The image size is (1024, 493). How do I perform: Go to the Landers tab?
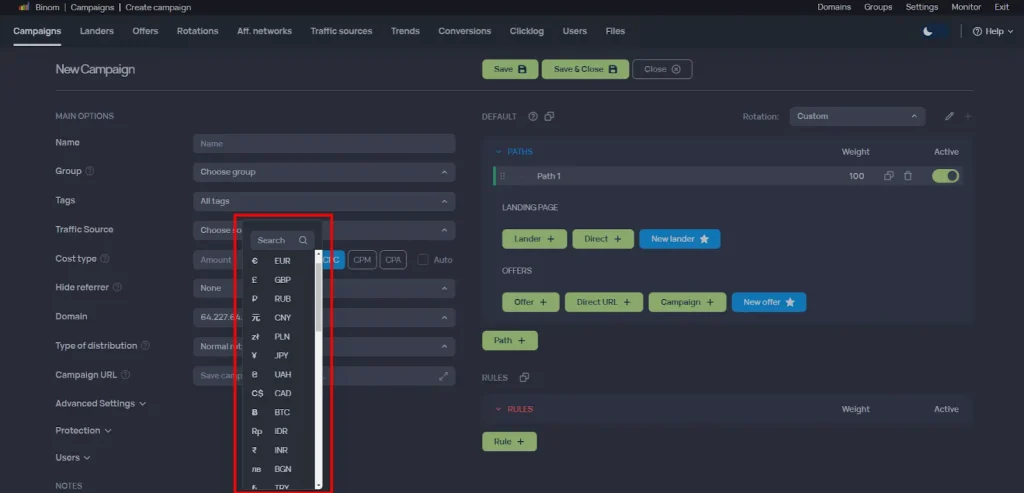[97, 31]
